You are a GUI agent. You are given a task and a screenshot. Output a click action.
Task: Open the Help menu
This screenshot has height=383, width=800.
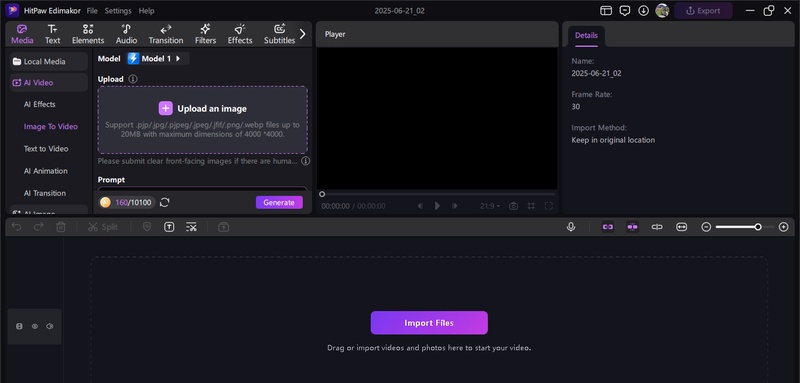pos(146,11)
